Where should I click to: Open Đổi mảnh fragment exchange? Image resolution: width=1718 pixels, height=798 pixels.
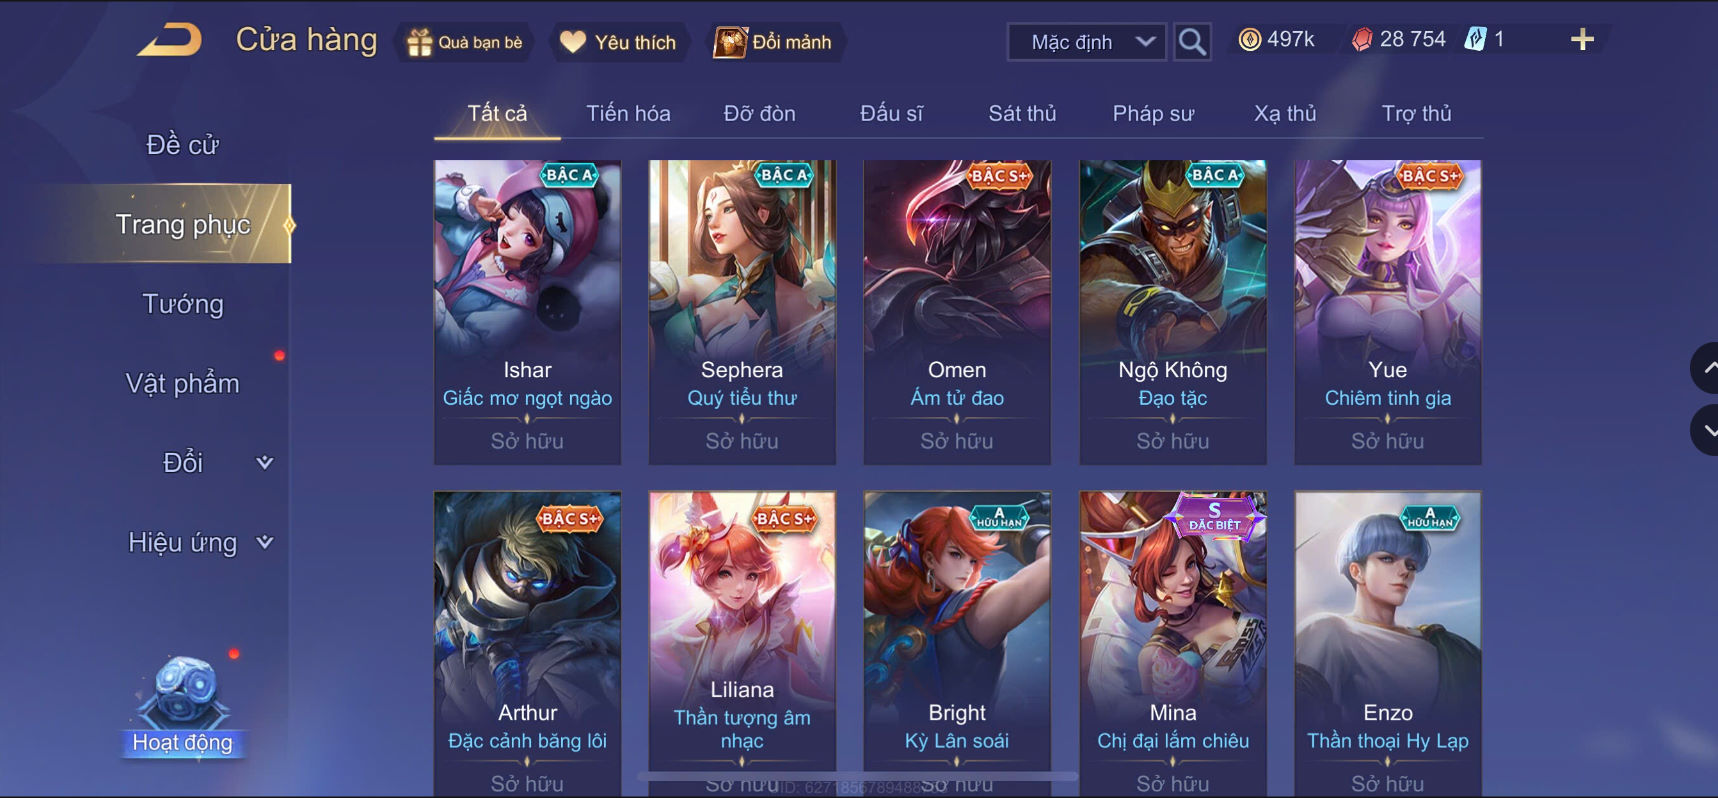point(772,42)
